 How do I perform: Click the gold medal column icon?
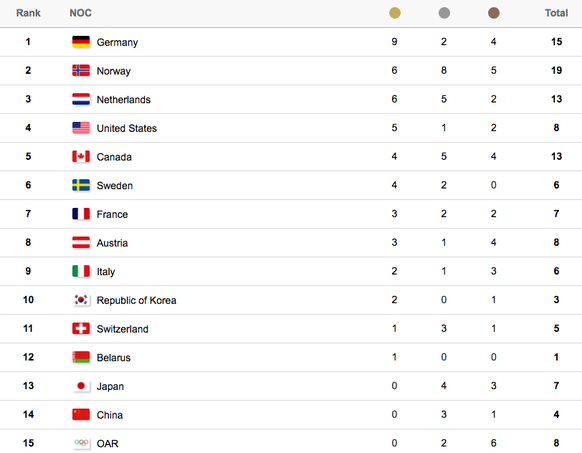395,13
